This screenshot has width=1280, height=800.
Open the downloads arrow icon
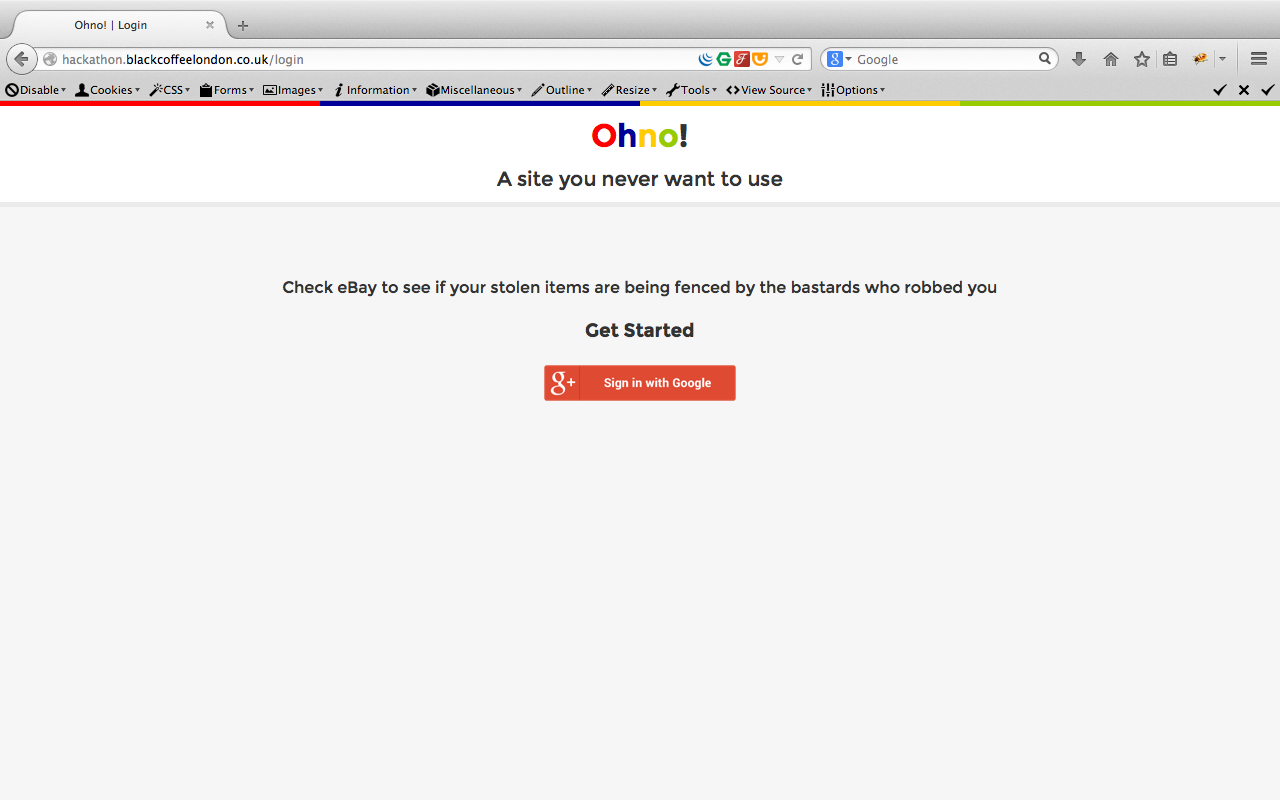1079,59
